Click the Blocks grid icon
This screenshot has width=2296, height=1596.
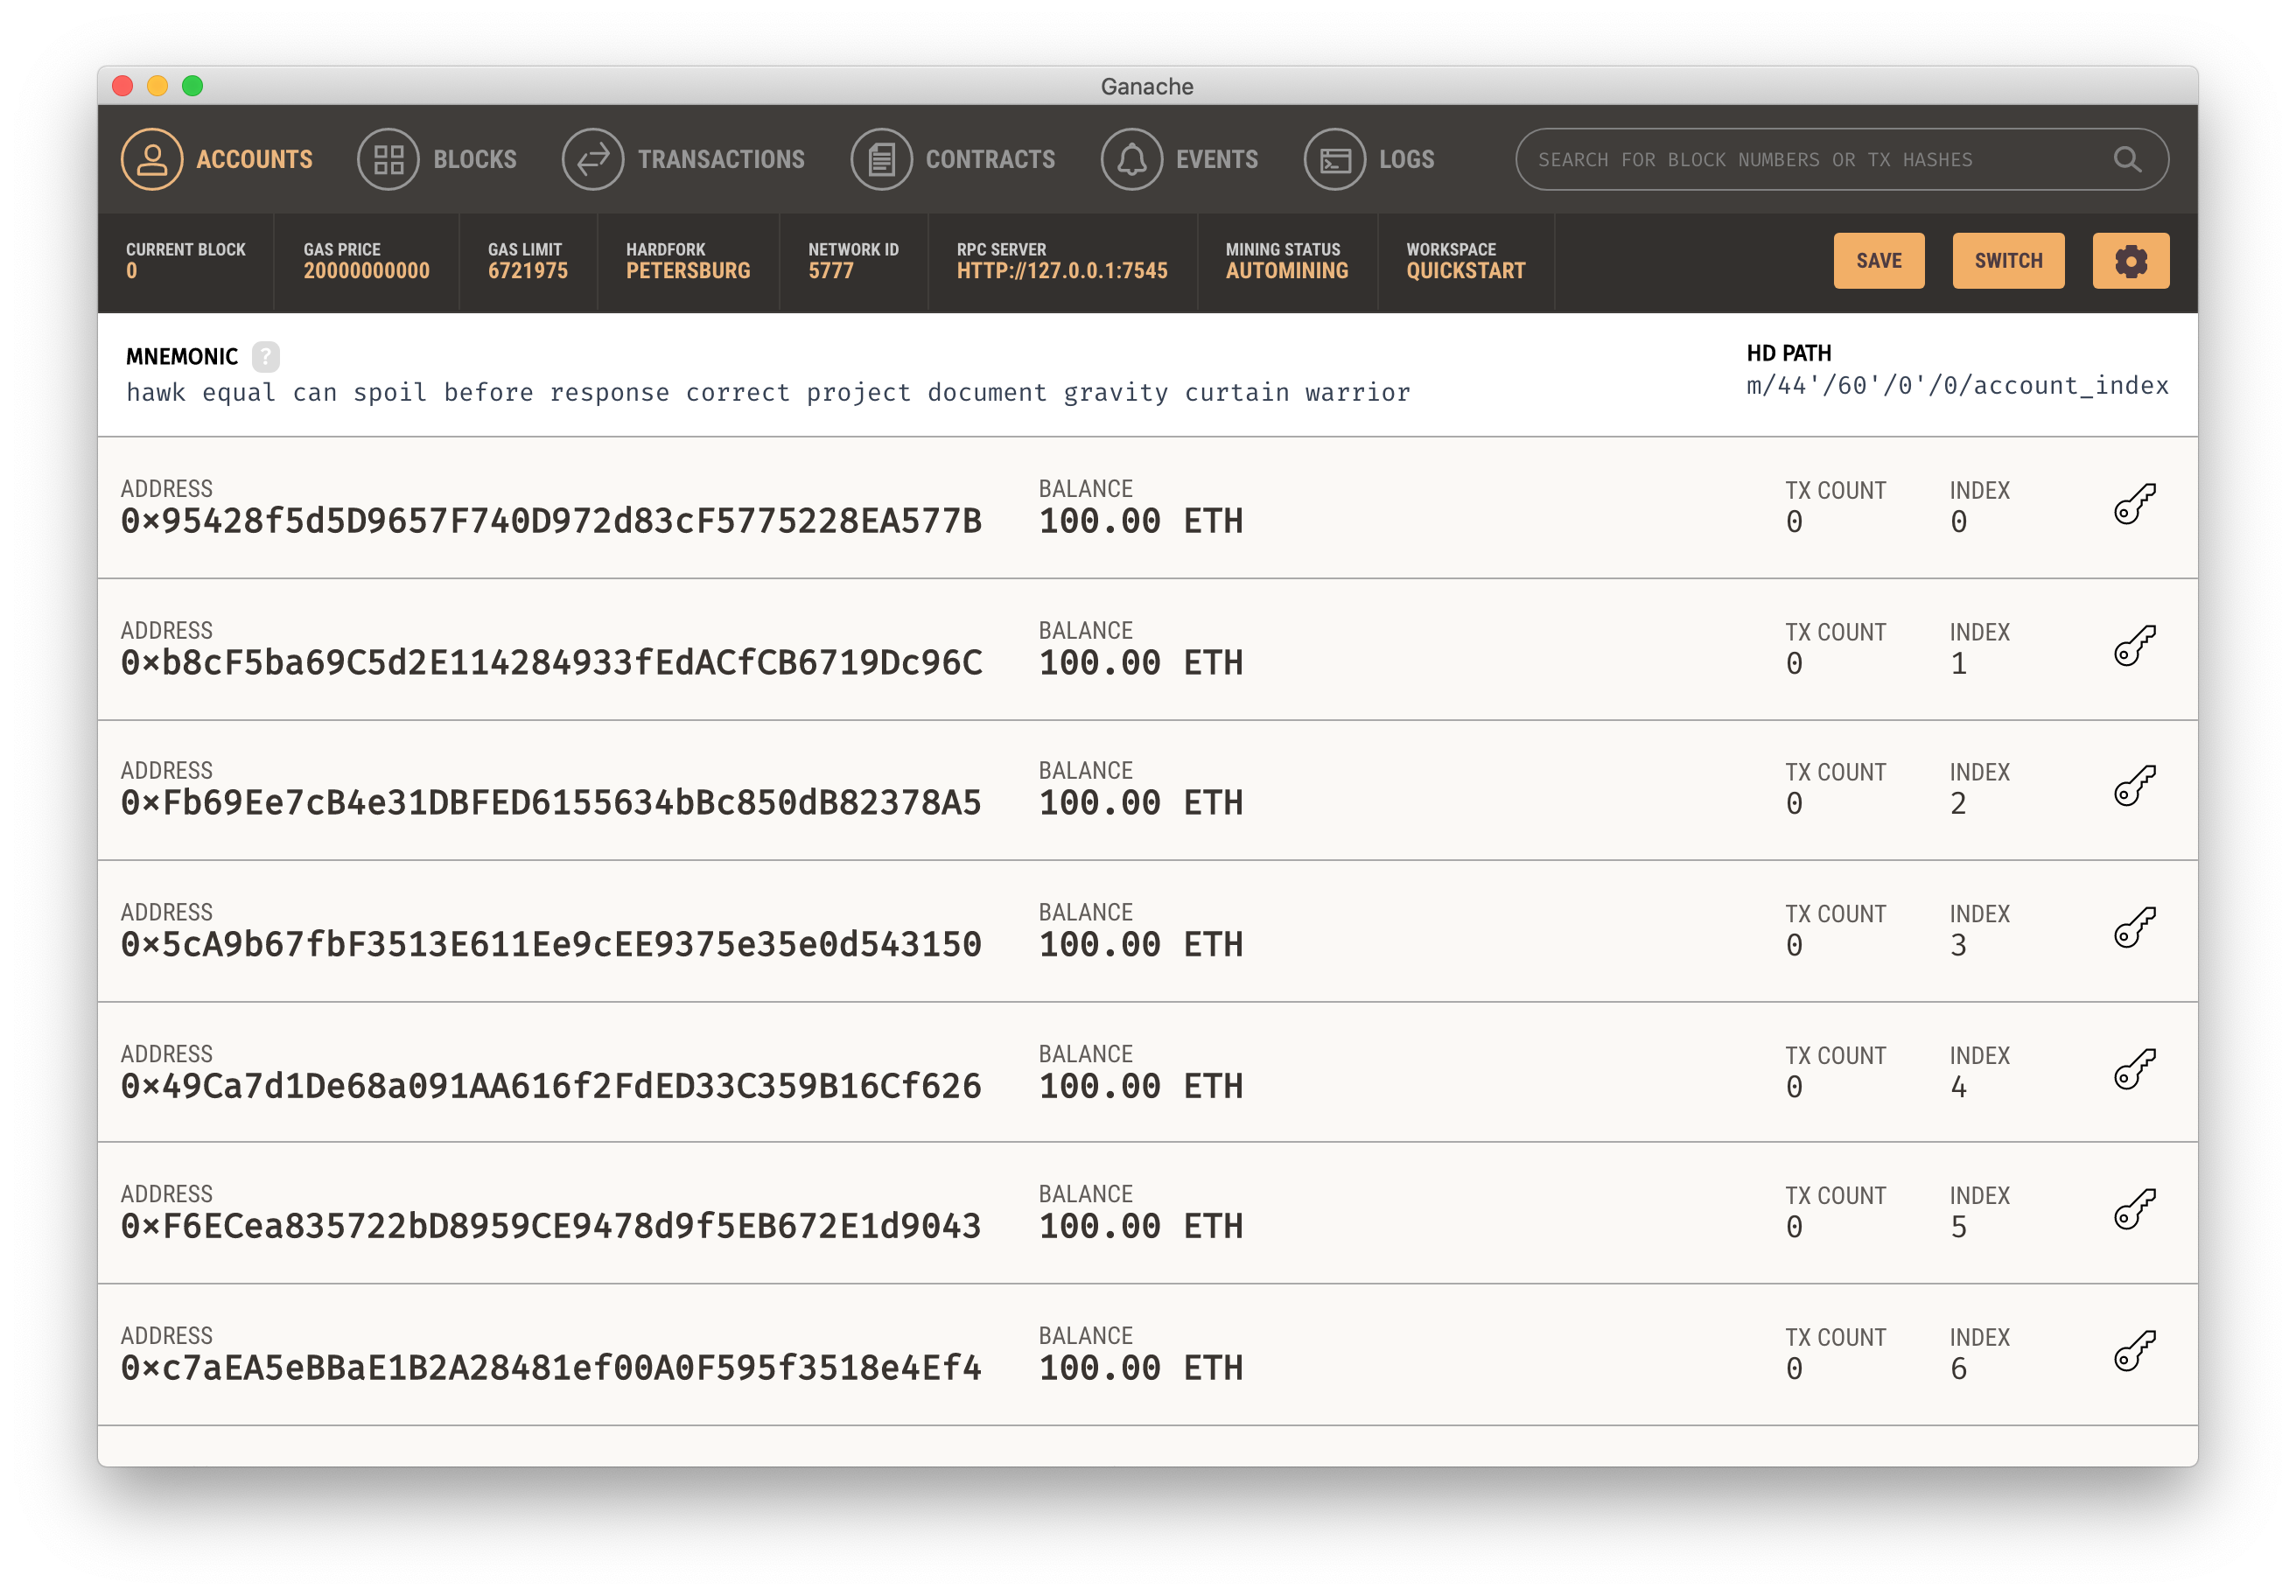[388, 159]
